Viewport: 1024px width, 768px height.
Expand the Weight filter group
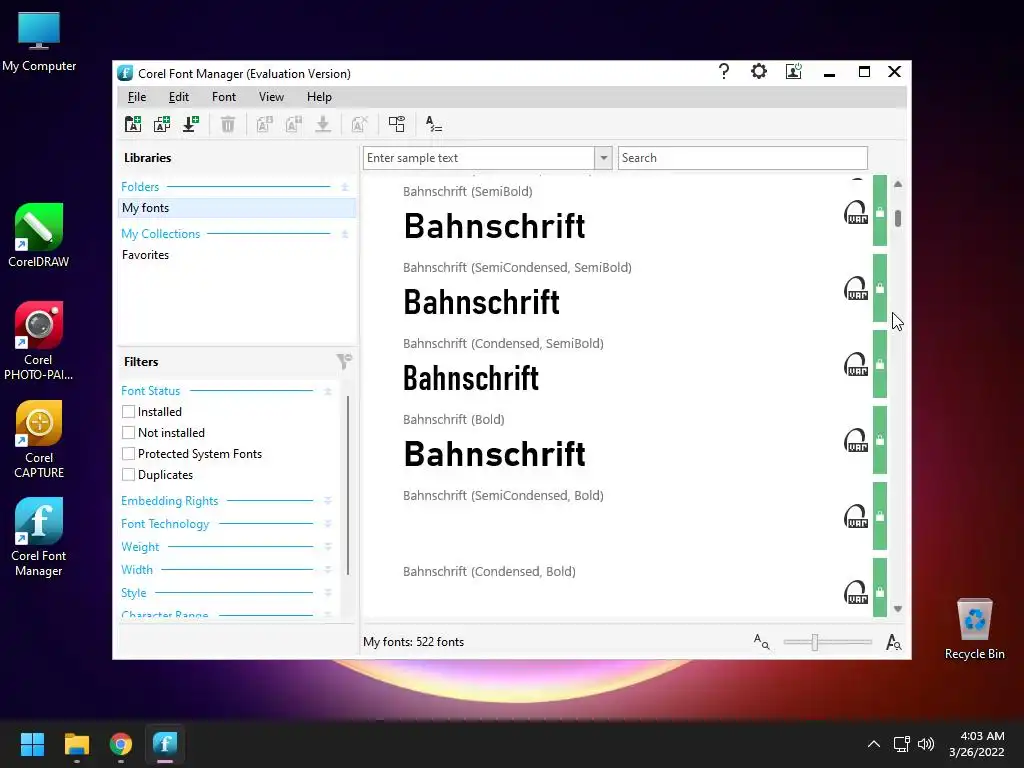pos(328,547)
